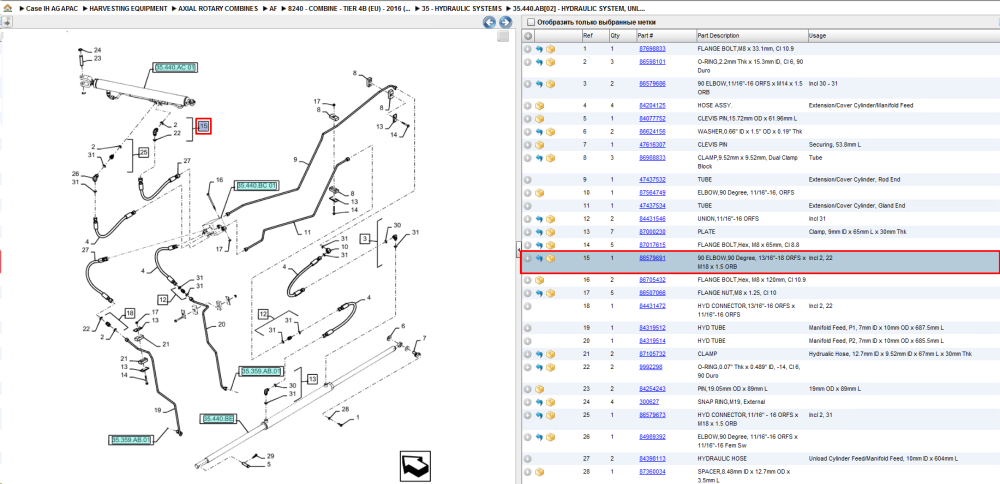Image resolution: width=1000 pixels, height=484 pixels.
Task: Open part number 84398113 link
Action: tap(652, 458)
